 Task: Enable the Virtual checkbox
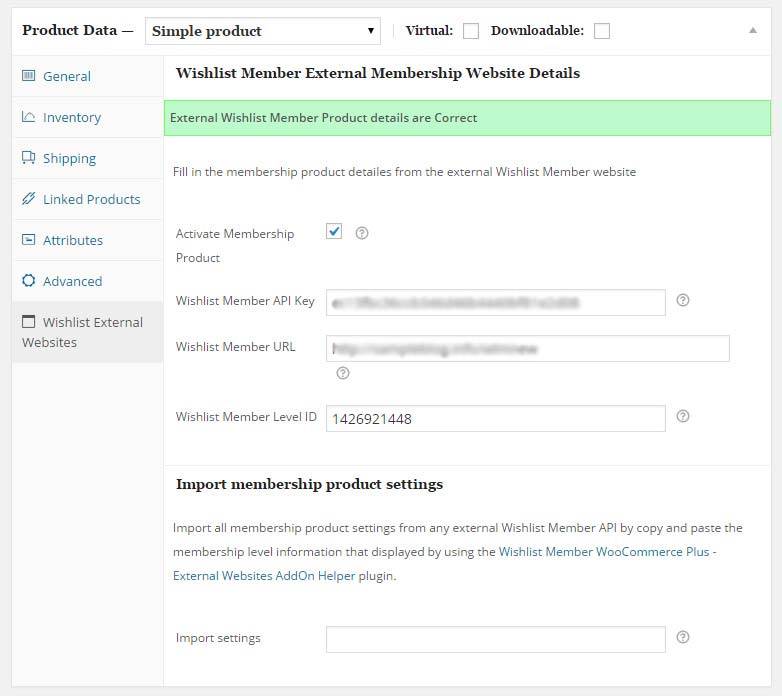(x=471, y=31)
